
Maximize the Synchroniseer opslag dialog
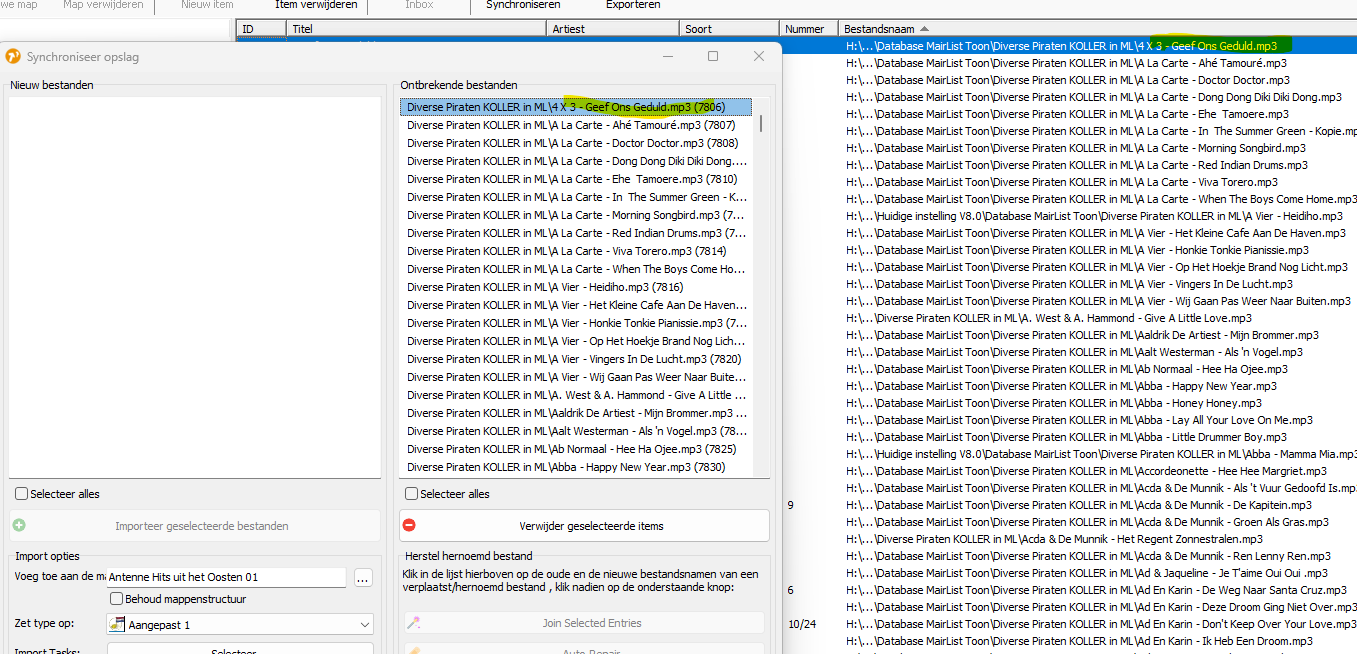coord(713,57)
